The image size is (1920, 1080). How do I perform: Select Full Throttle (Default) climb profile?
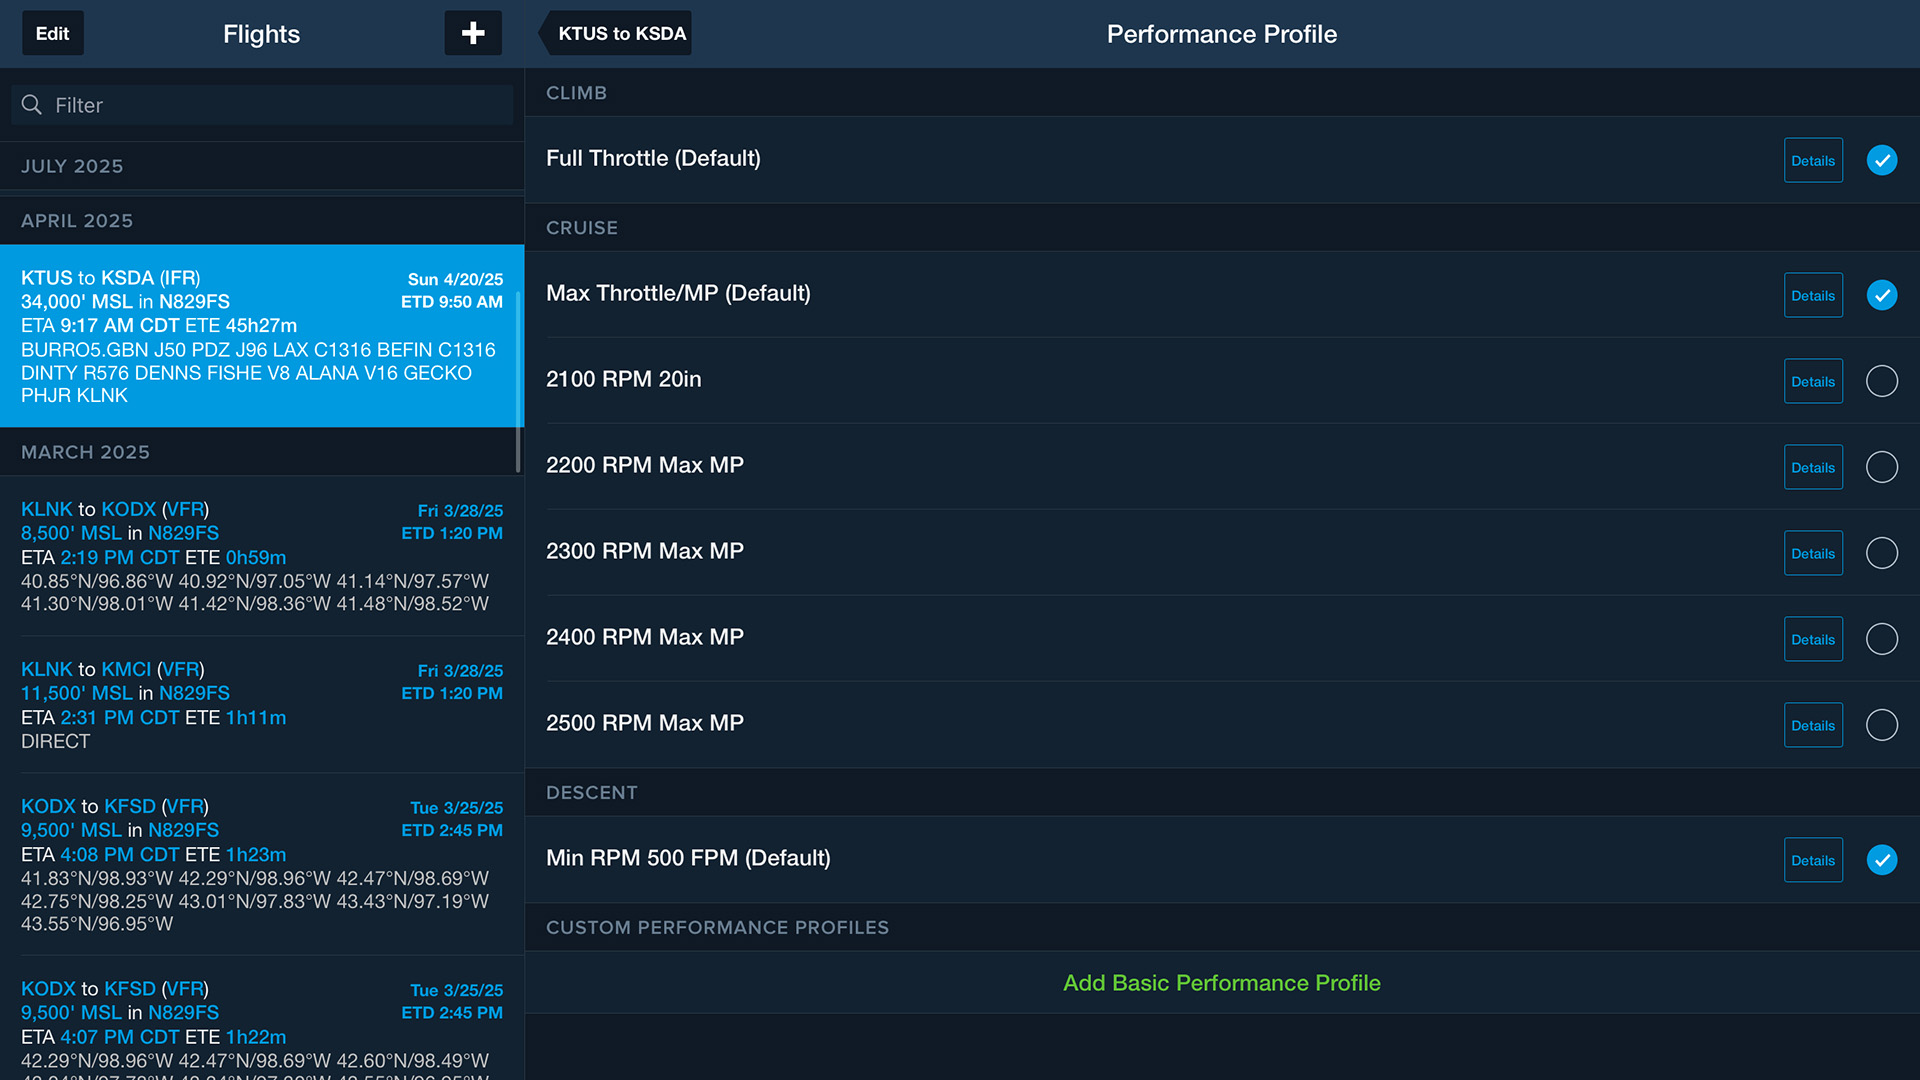1881,160
